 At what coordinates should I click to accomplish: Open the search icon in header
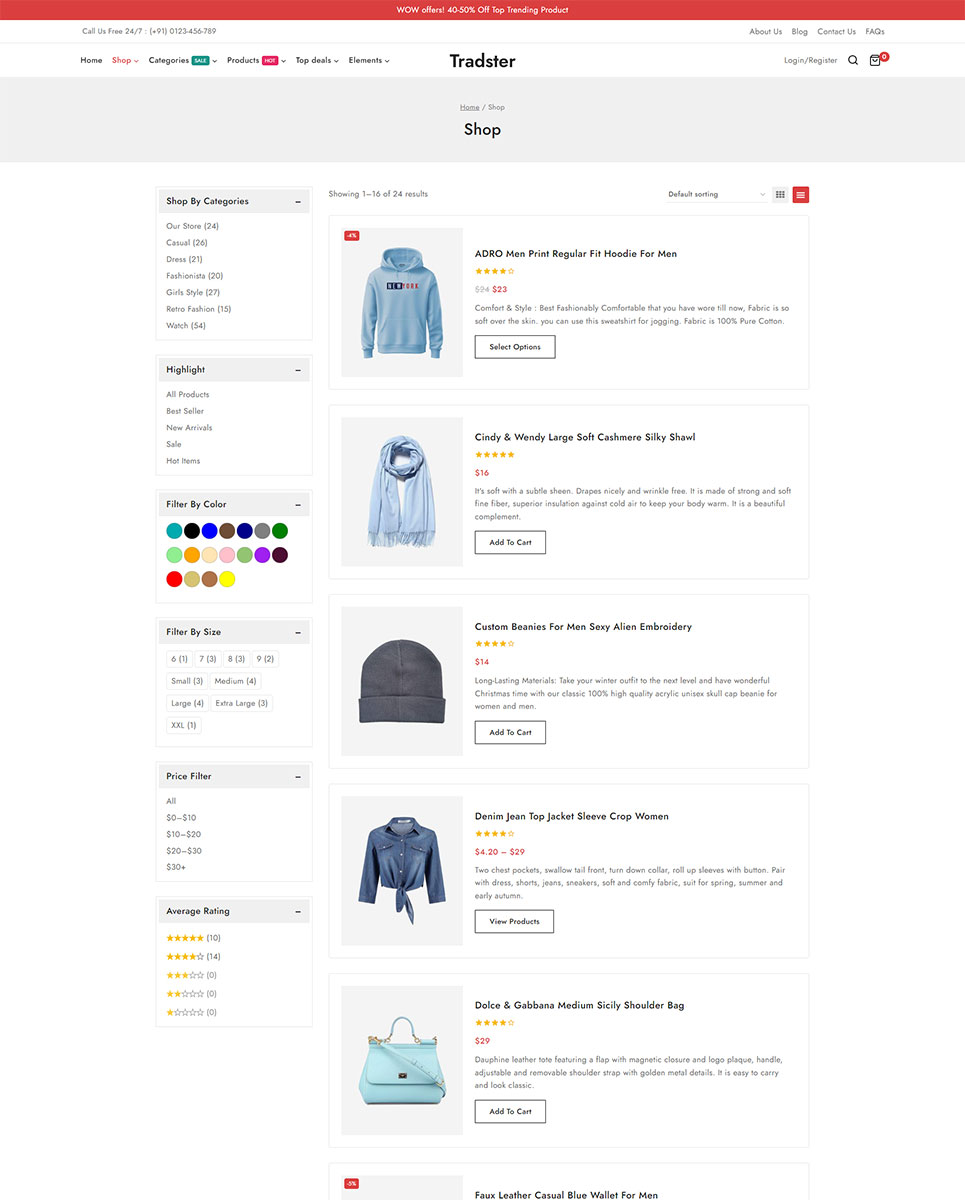(x=853, y=60)
